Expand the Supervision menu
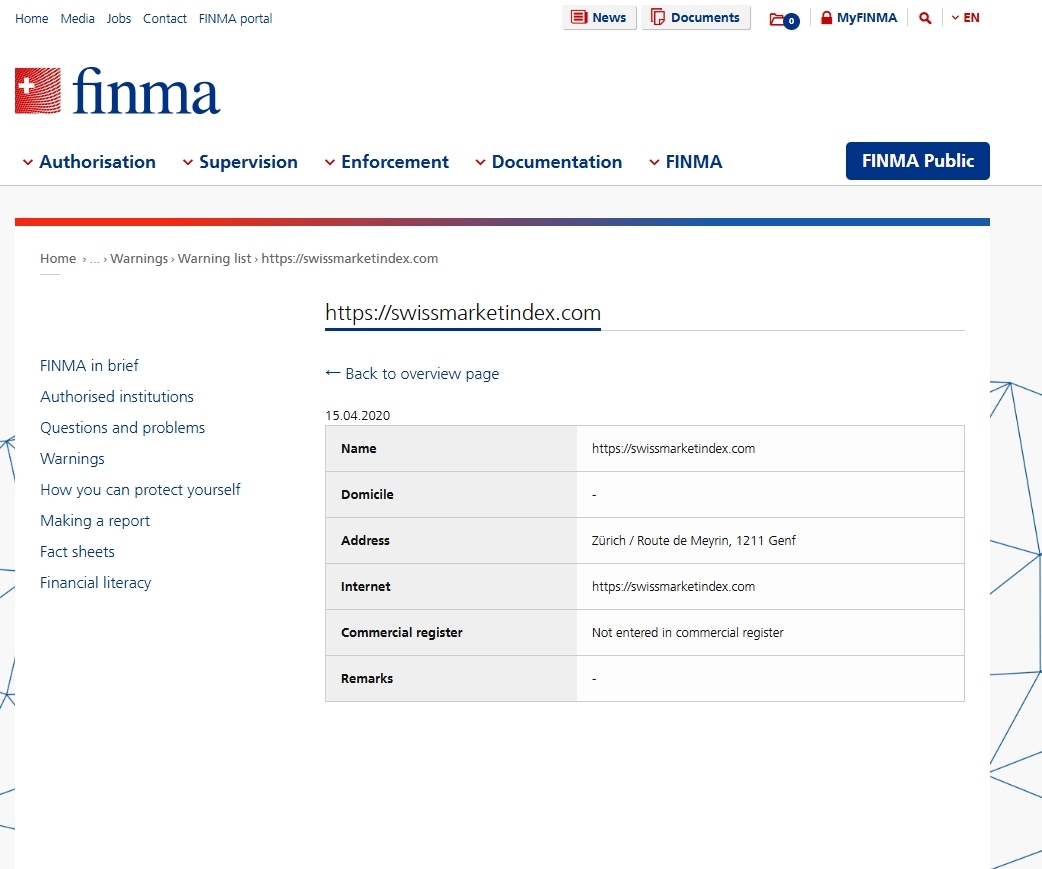 [x=240, y=162]
